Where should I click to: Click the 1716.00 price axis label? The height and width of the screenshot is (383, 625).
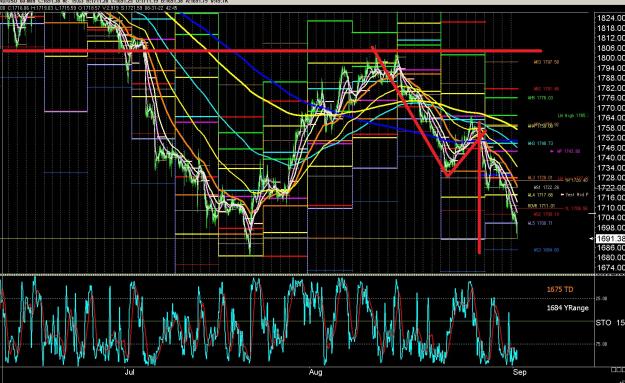coord(611,198)
